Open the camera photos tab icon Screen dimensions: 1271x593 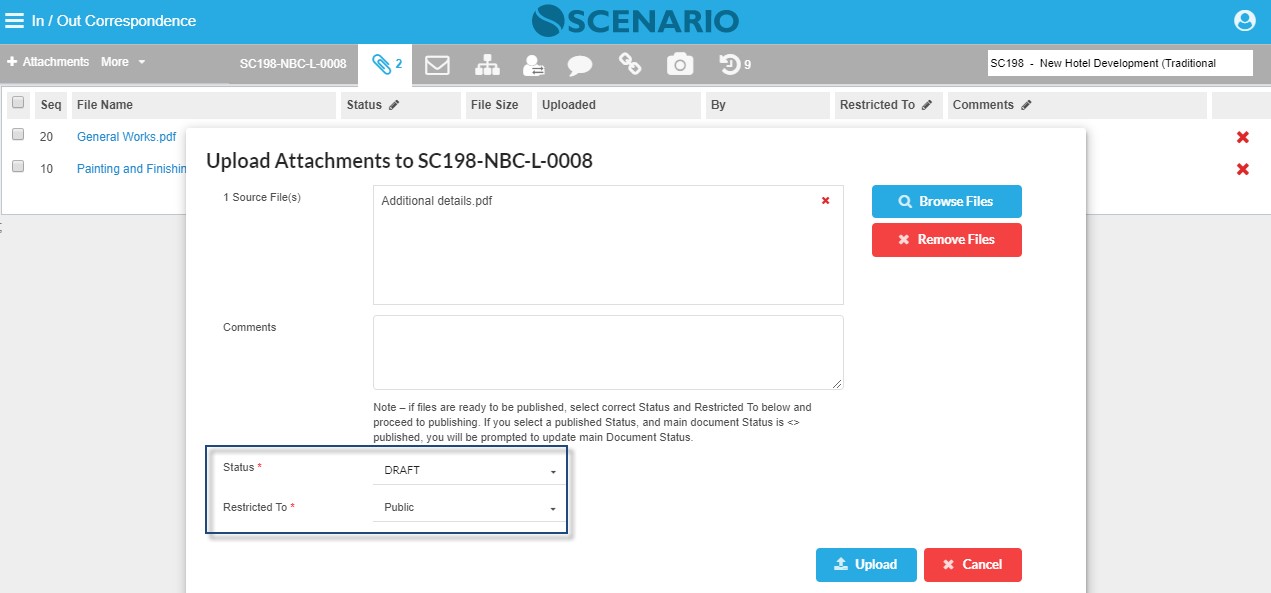point(680,65)
